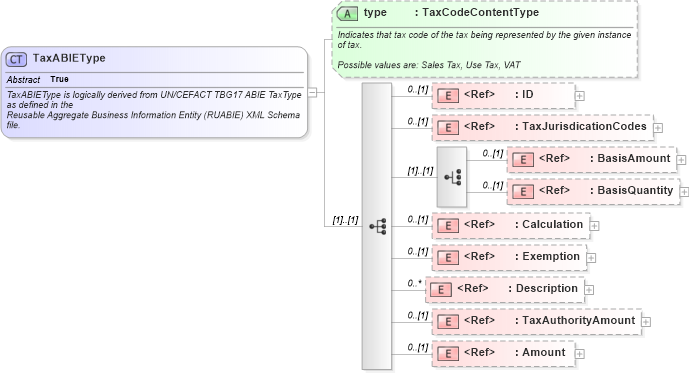Click the E icon of TaxJurisdicationCodes
Image resolution: width=689 pixels, height=374 pixels.
[x=448, y=127]
